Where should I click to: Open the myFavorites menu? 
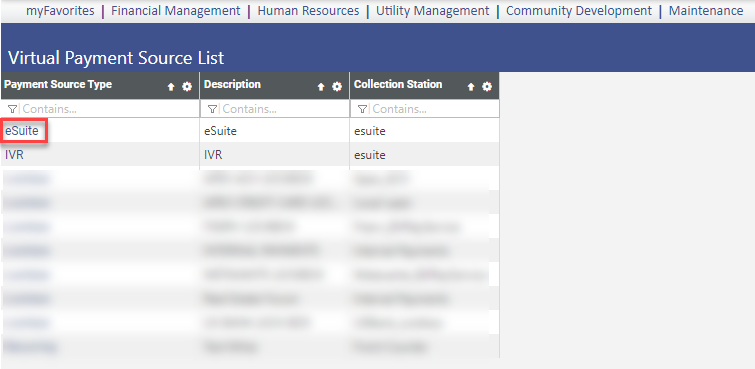tap(60, 11)
